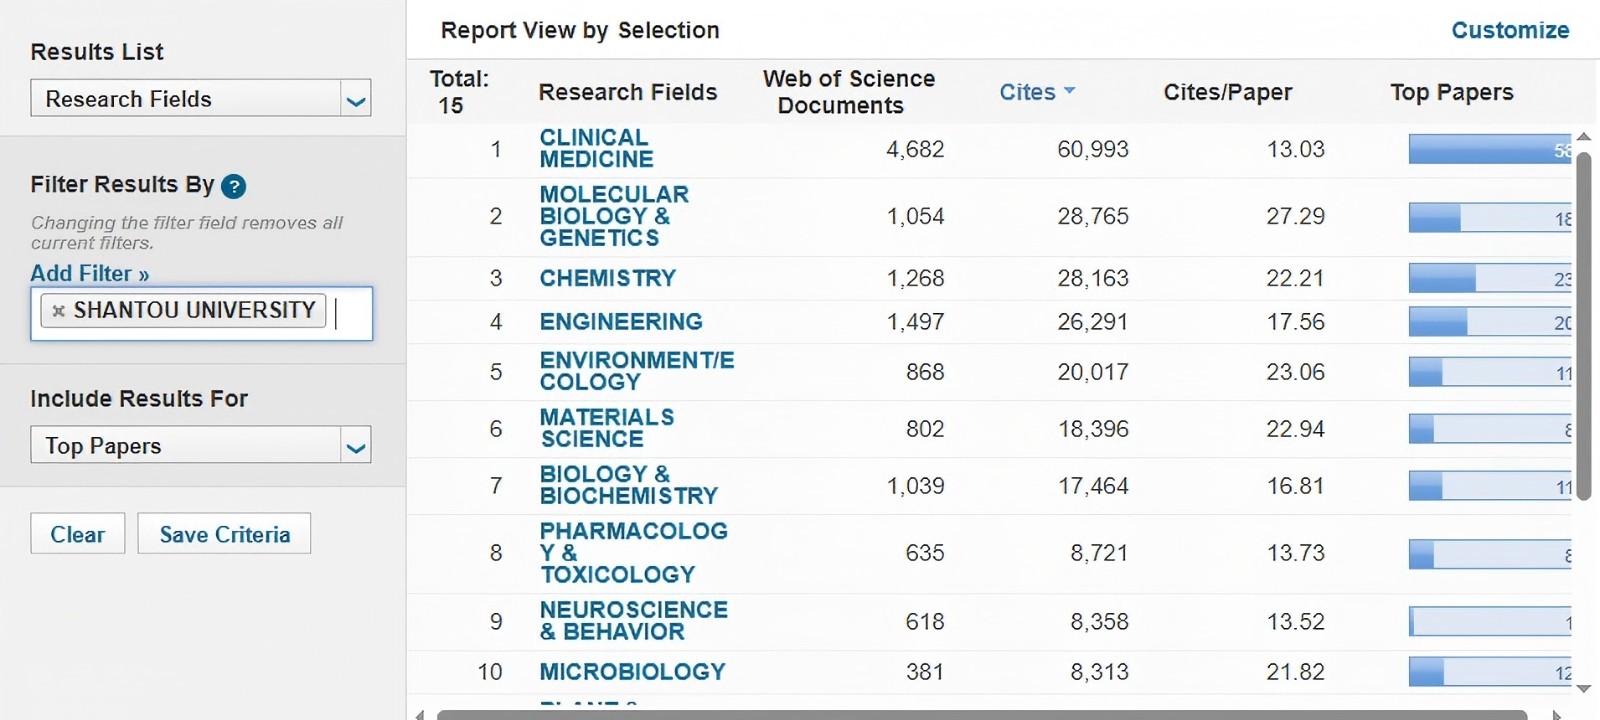This screenshot has width=1600, height=720.
Task: Select the ENGINEERING research field link
Action: tap(621, 321)
